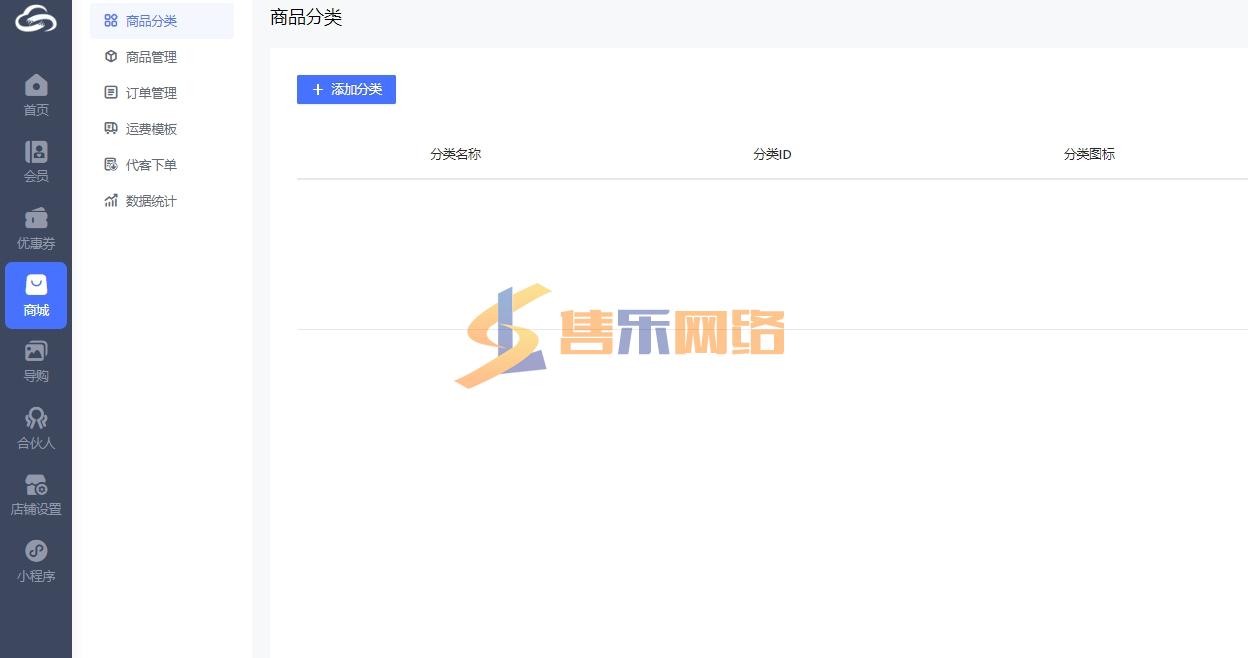Click the 代客下单 document icon

pos(111,165)
